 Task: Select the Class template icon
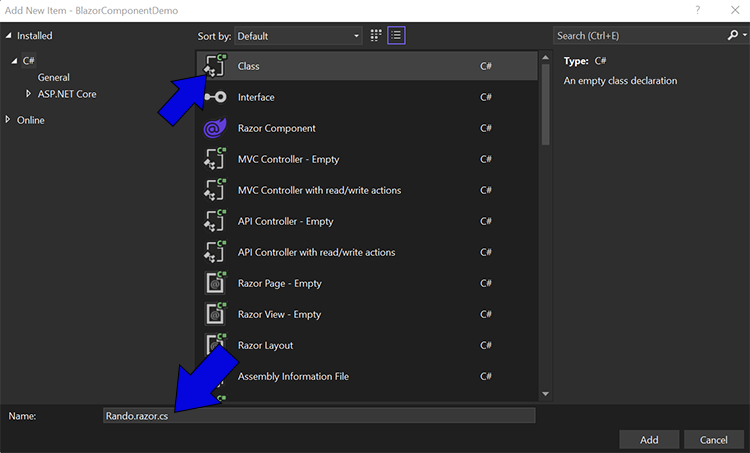coord(215,66)
